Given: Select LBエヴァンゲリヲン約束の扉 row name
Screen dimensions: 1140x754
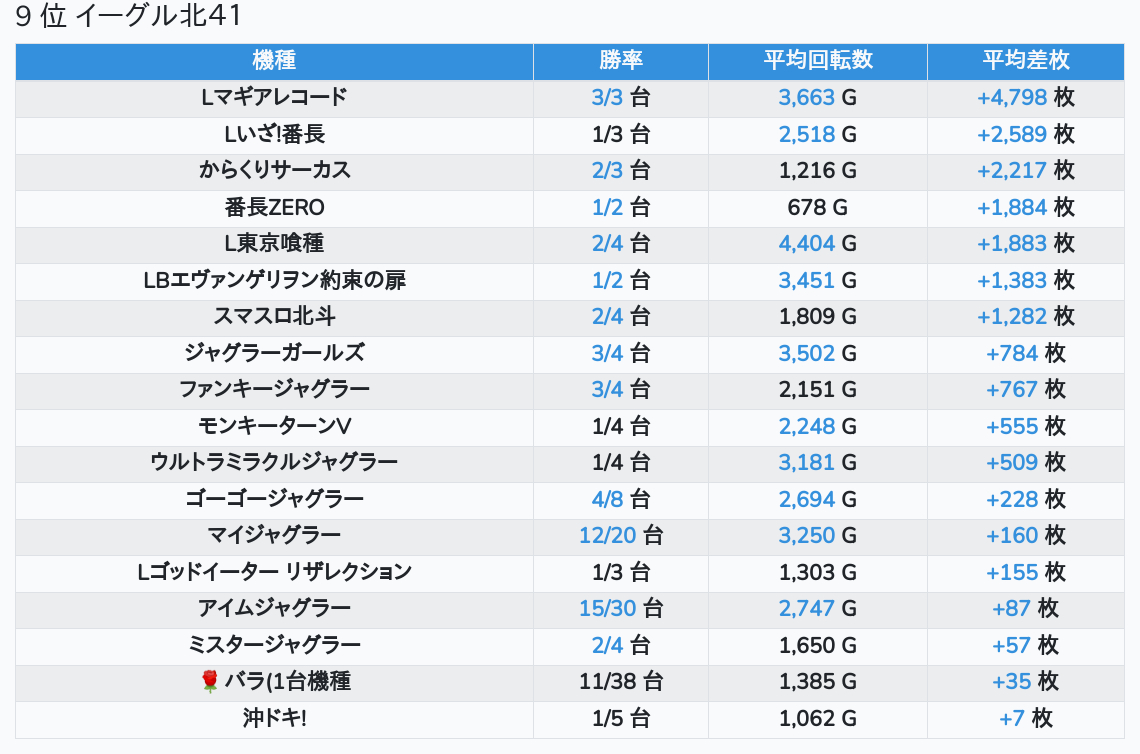Looking at the screenshot, I should pyautogui.click(x=274, y=280).
